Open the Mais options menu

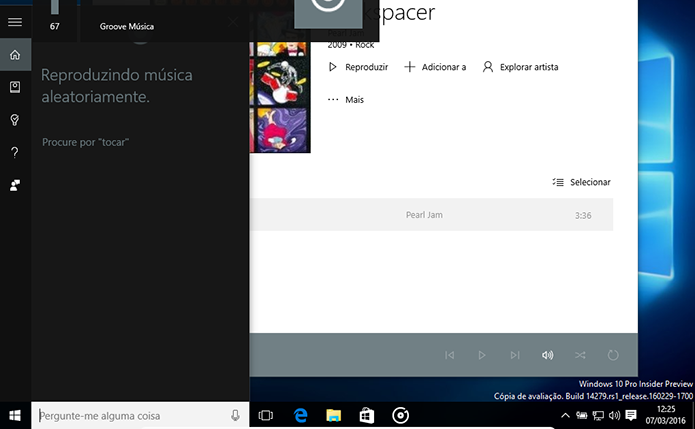pos(346,100)
